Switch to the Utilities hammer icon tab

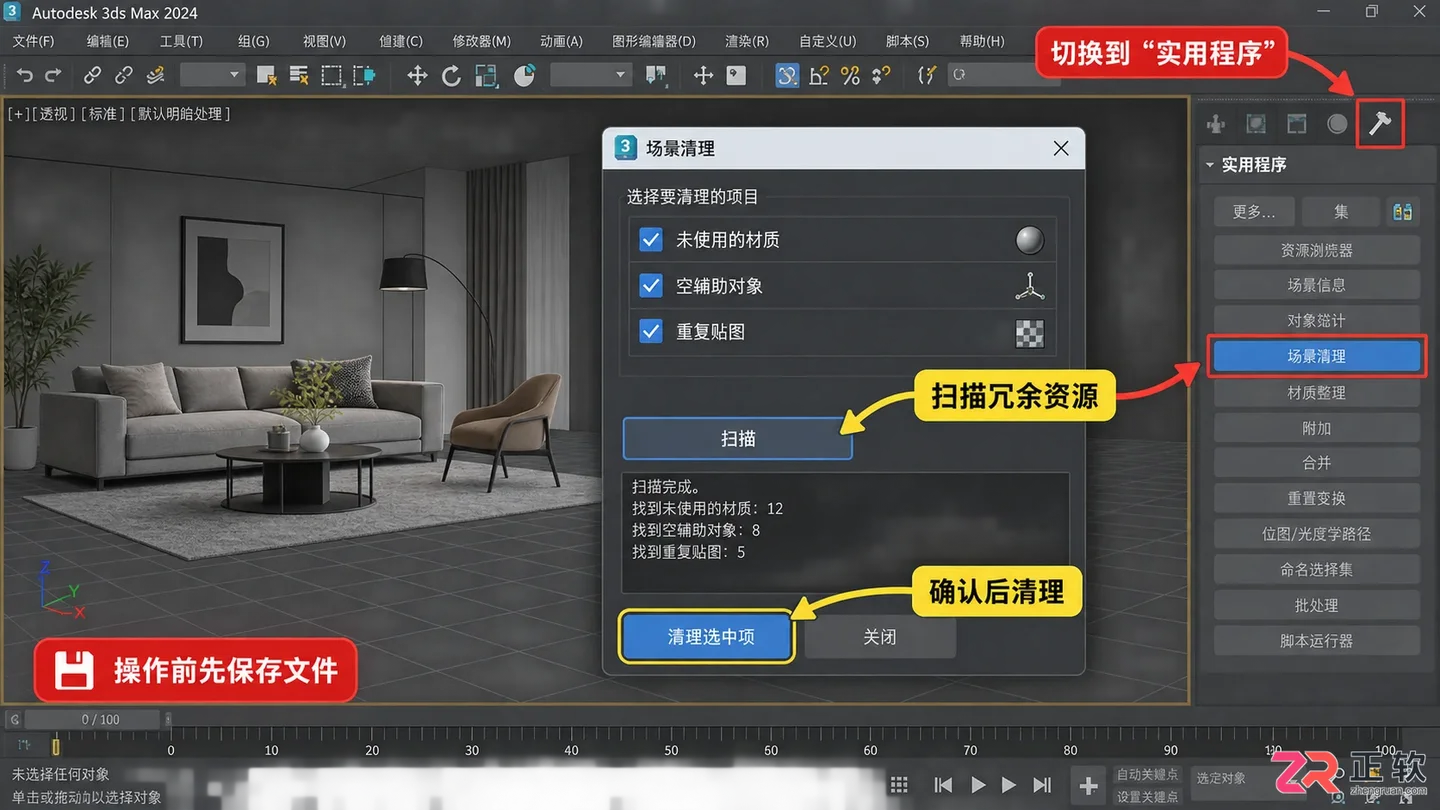coord(1380,124)
